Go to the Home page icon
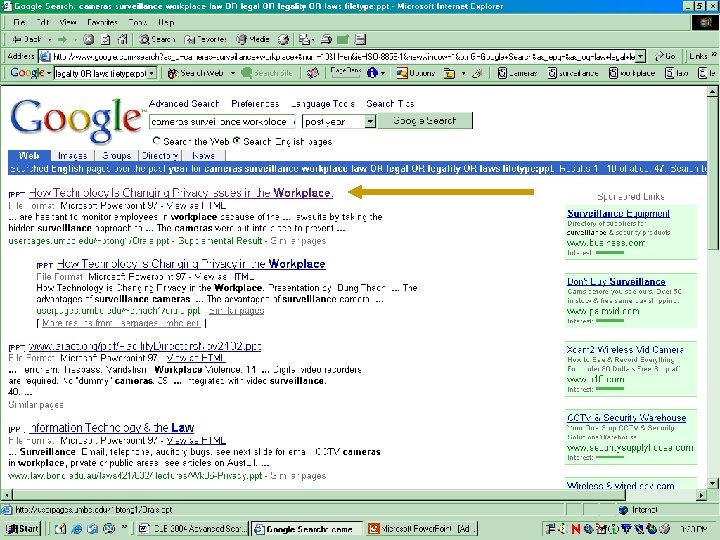Viewport: 720px width, 540px height. click(122, 39)
